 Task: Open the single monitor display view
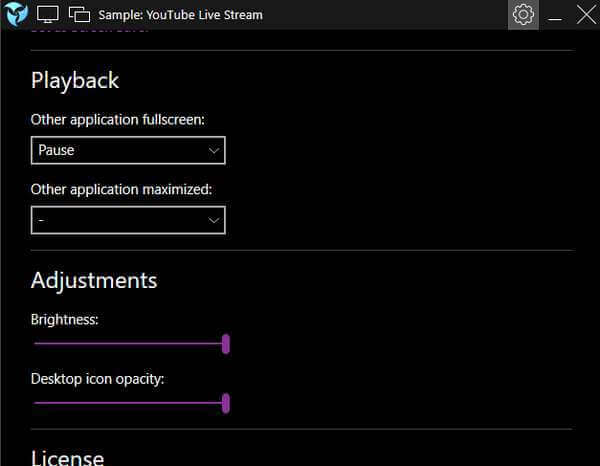48,15
